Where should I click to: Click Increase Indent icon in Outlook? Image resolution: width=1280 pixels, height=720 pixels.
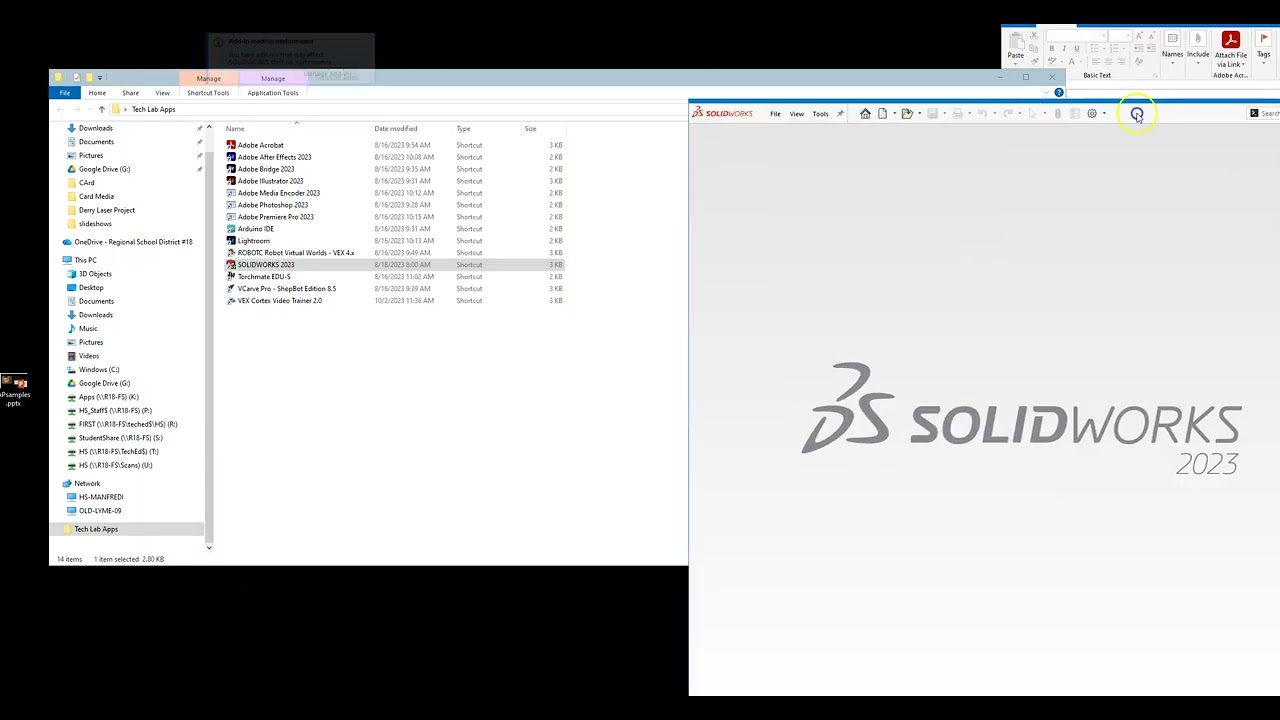coord(1150,49)
